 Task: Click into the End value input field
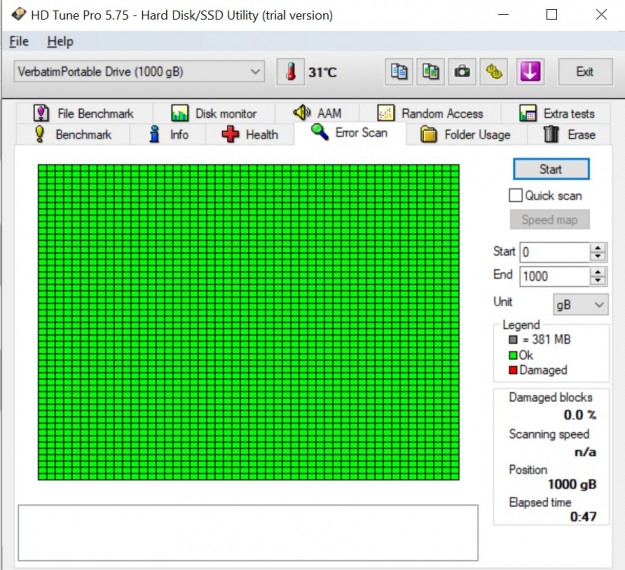[x=553, y=276]
